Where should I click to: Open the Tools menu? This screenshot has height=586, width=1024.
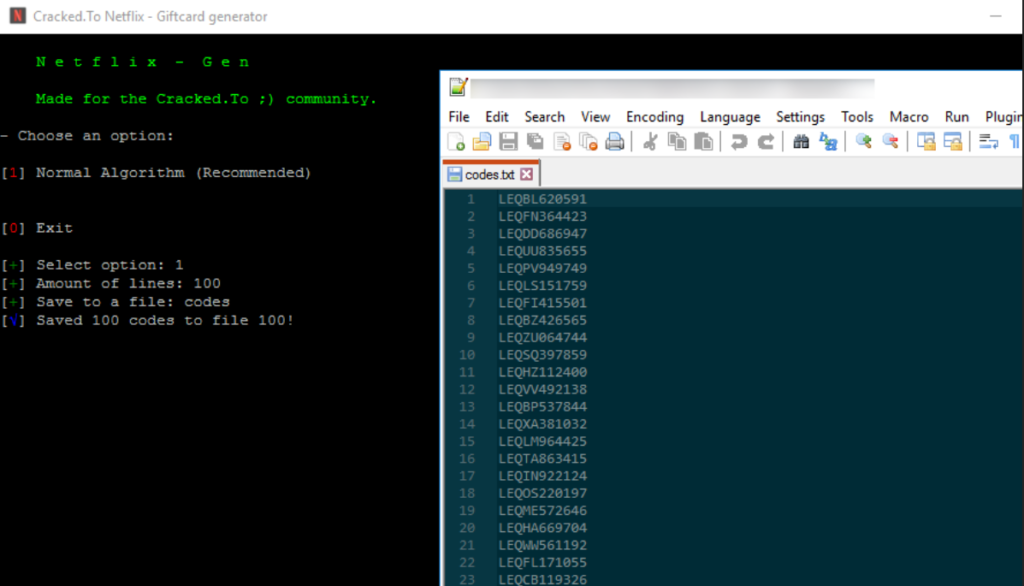point(857,117)
